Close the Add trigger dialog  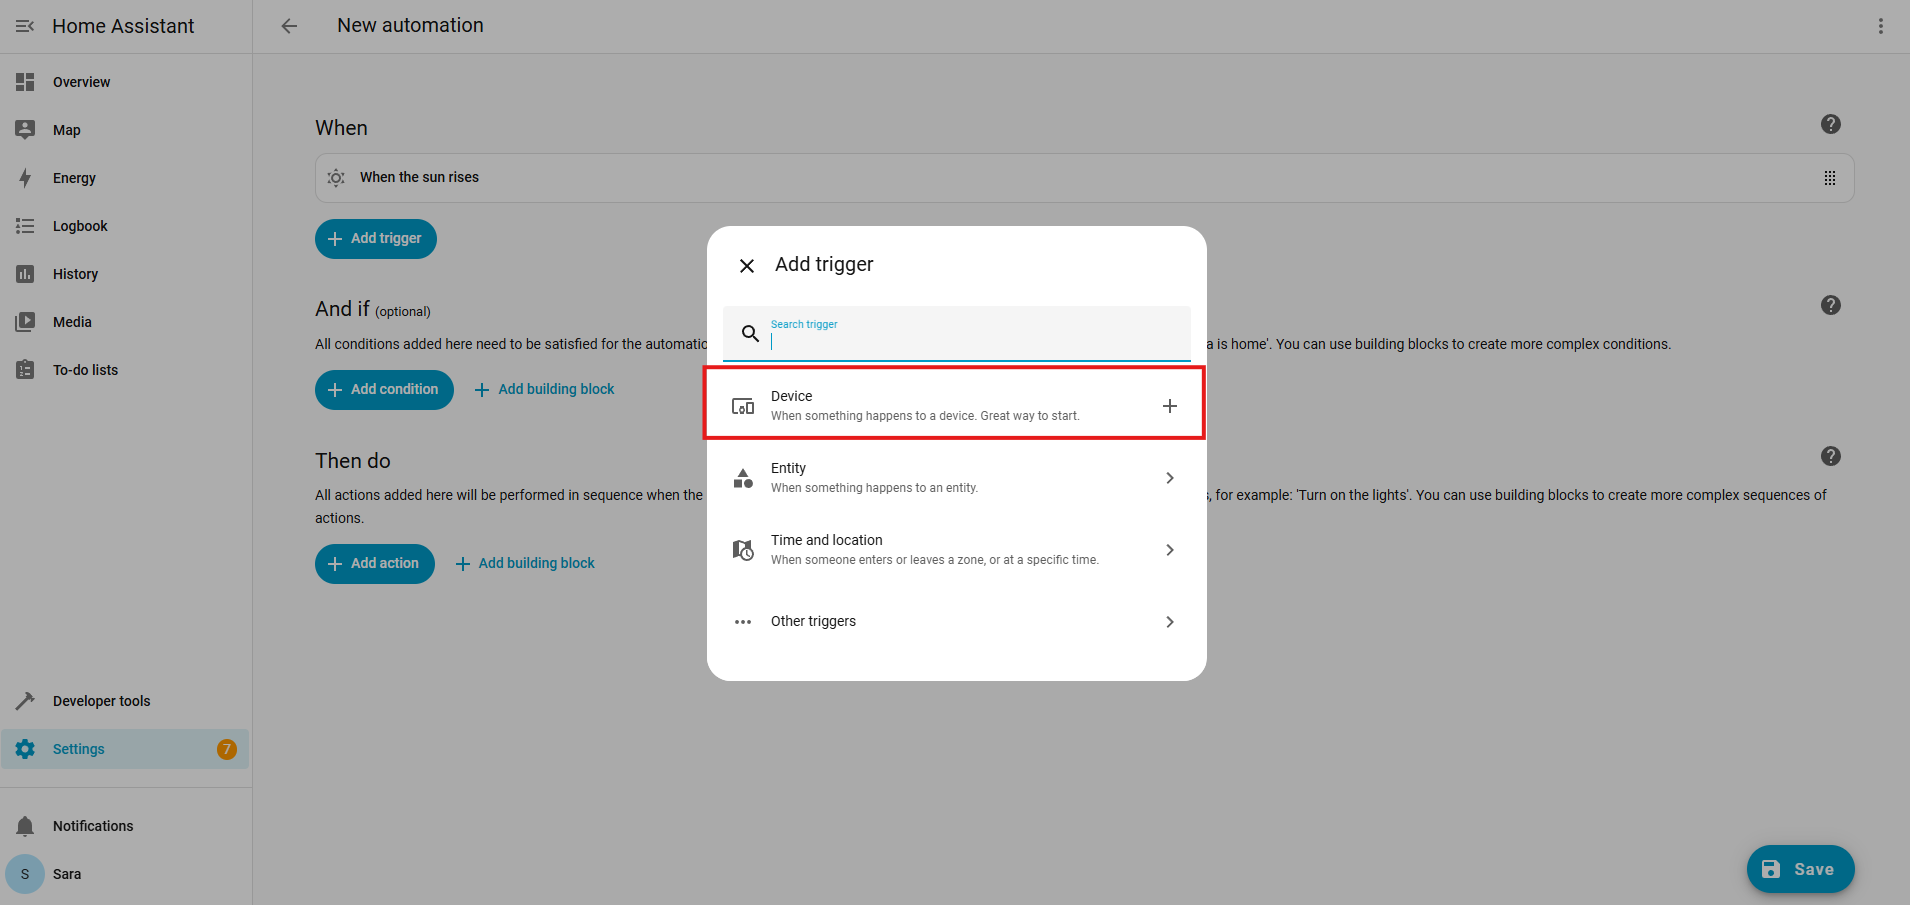coord(746,265)
